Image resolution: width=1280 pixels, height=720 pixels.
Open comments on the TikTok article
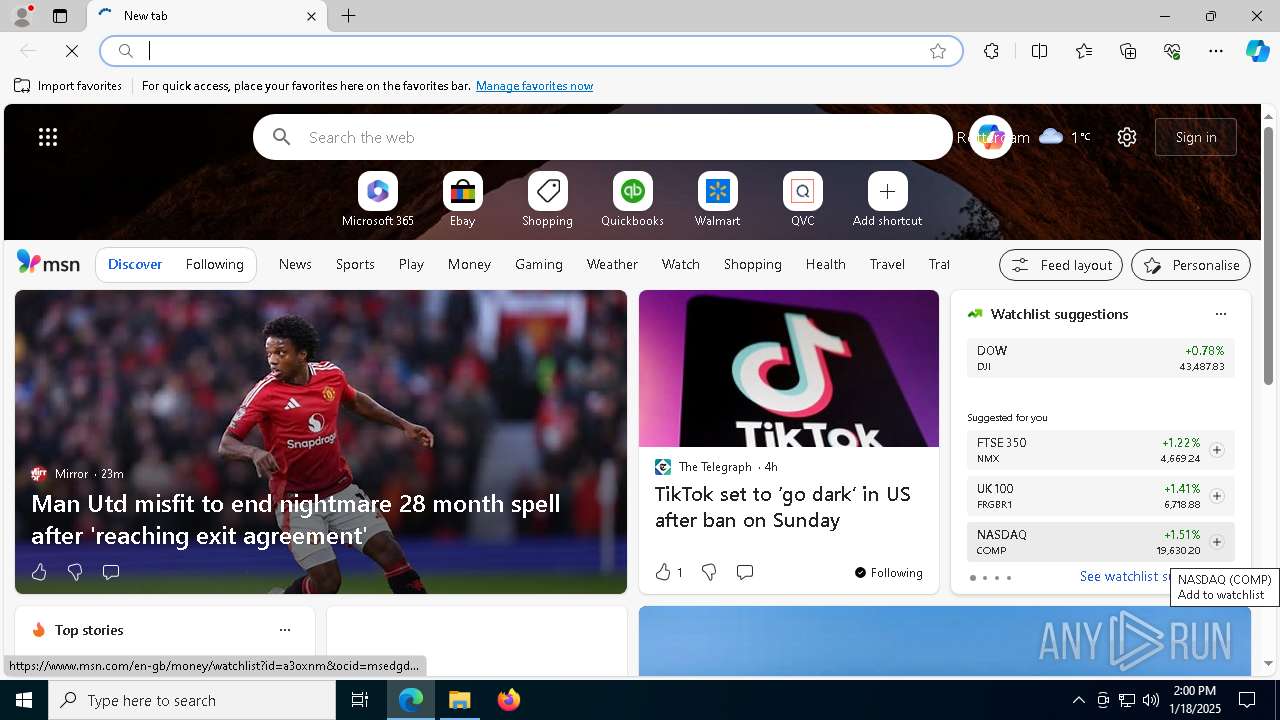(x=745, y=572)
